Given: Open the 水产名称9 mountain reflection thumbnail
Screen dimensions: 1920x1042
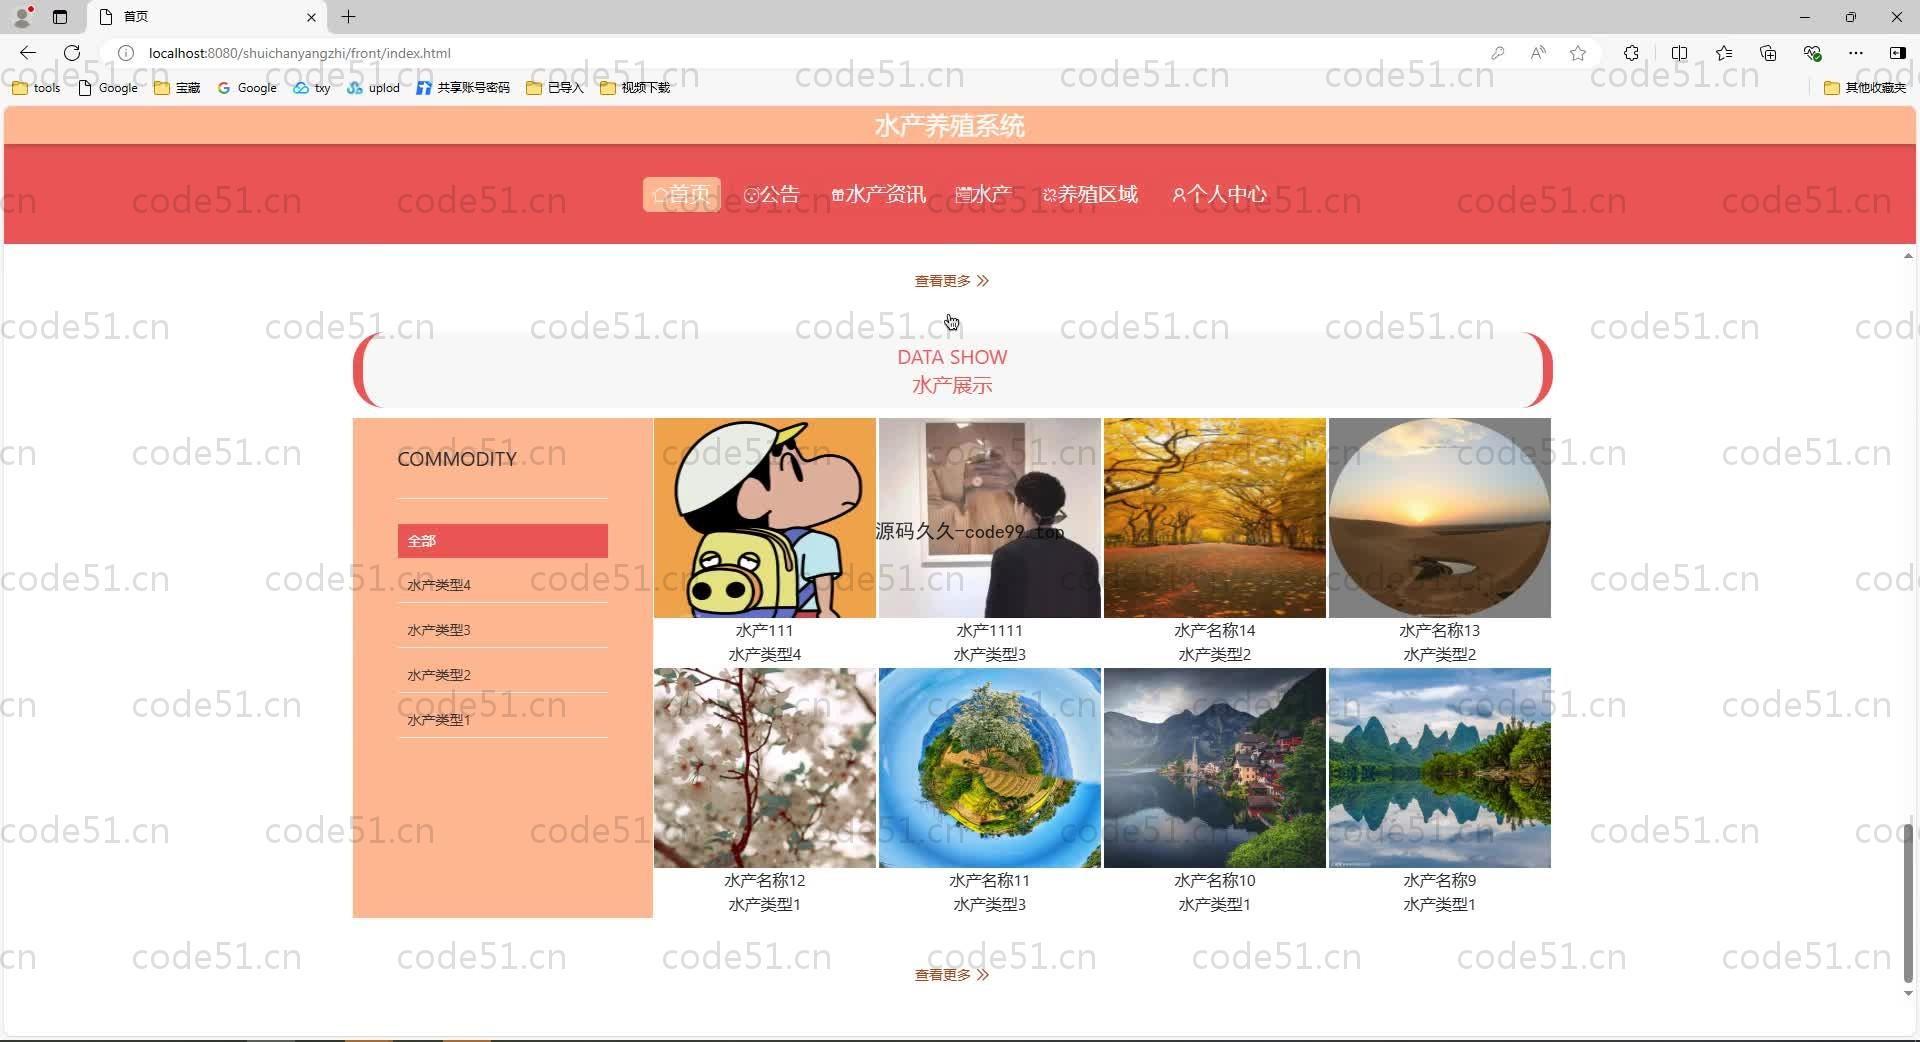Looking at the screenshot, I should (1440, 768).
